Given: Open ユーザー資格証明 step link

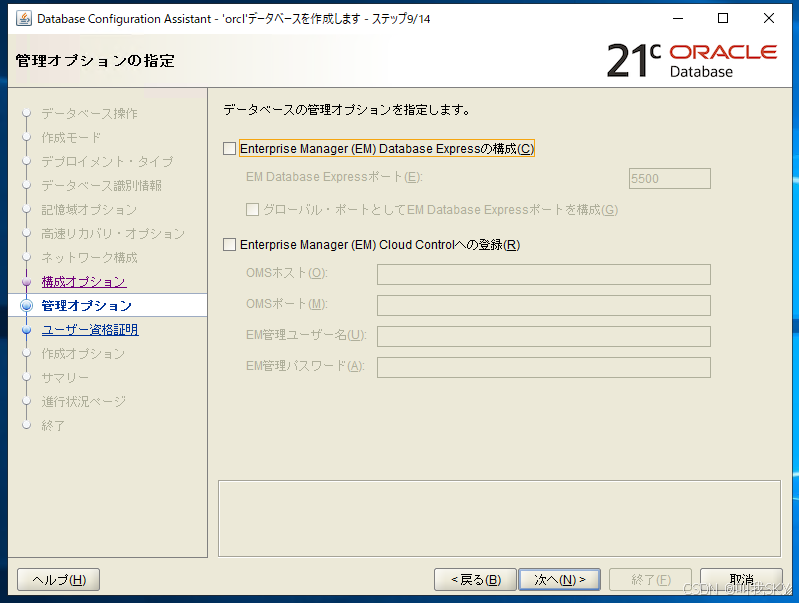Looking at the screenshot, I should (x=90, y=329).
